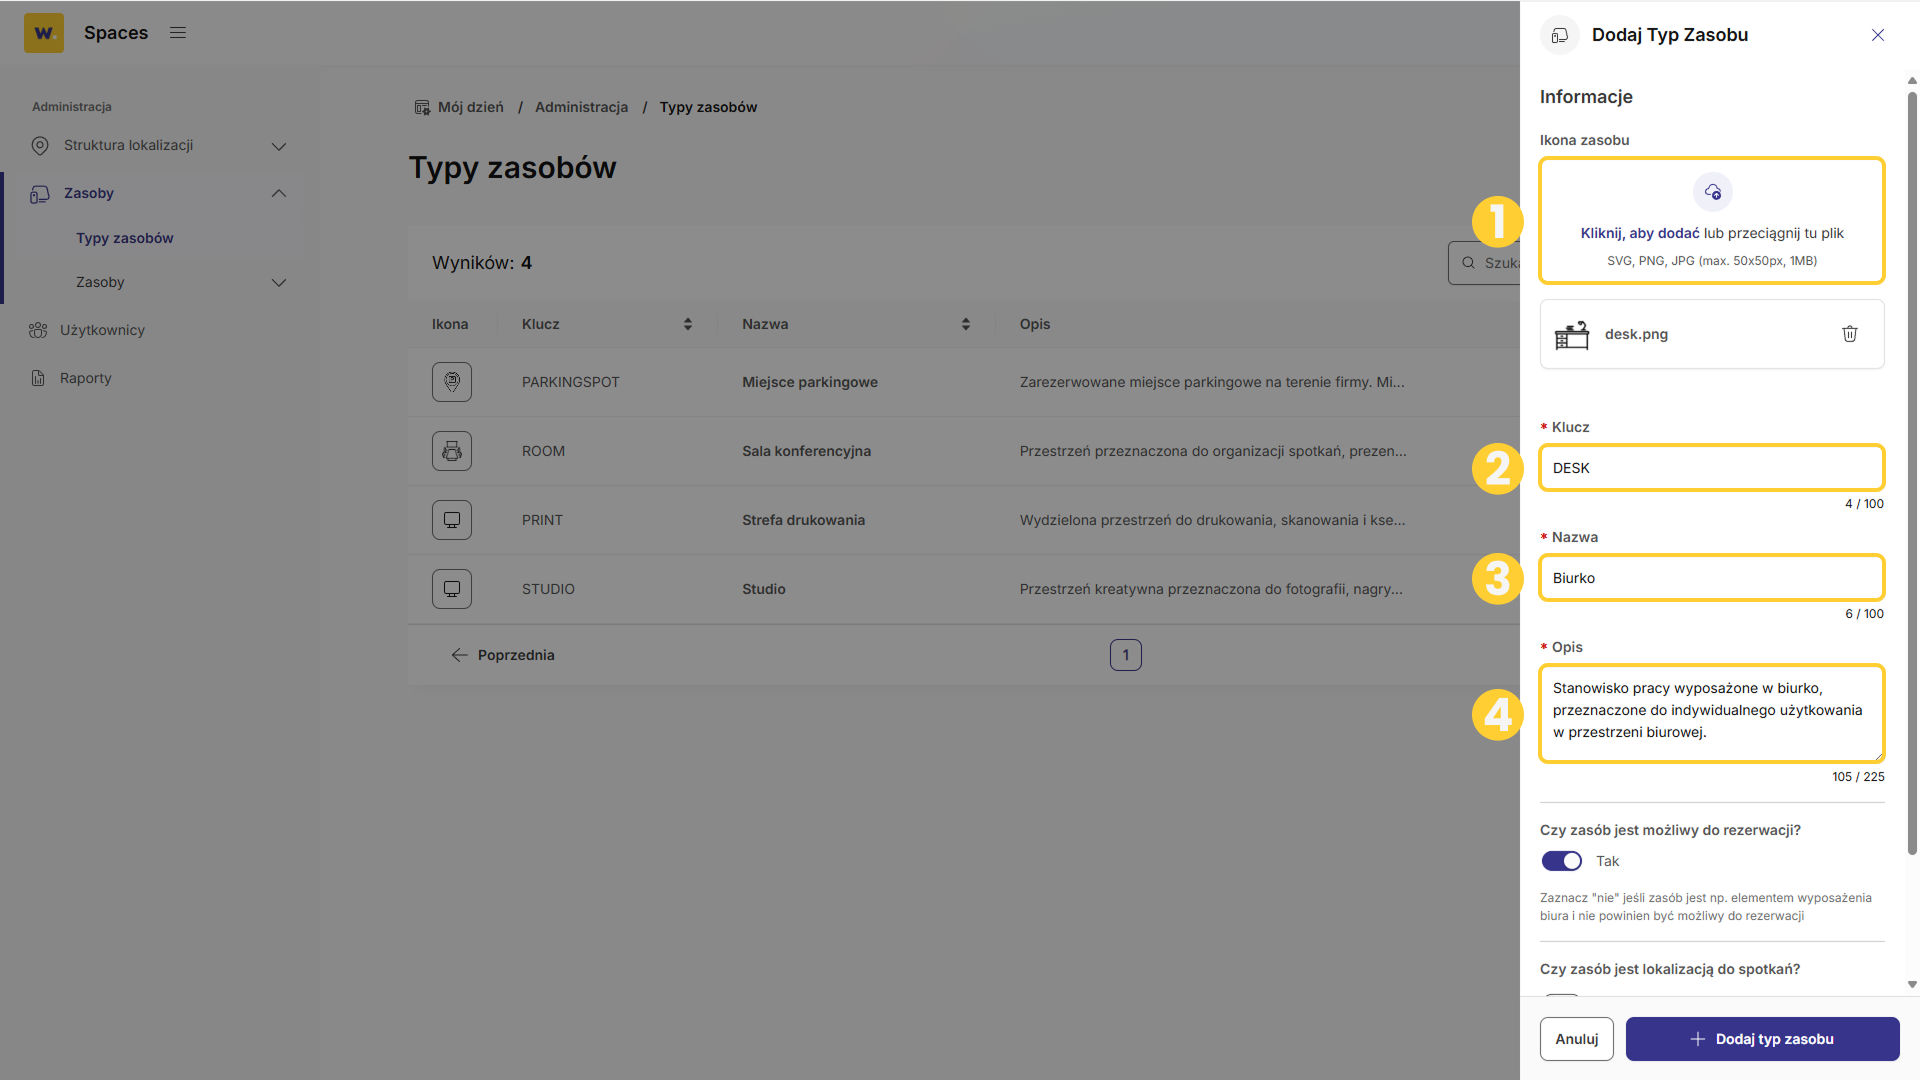1920x1080 pixels.
Task: Click the Opis column header
Action: (x=1035, y=324)
